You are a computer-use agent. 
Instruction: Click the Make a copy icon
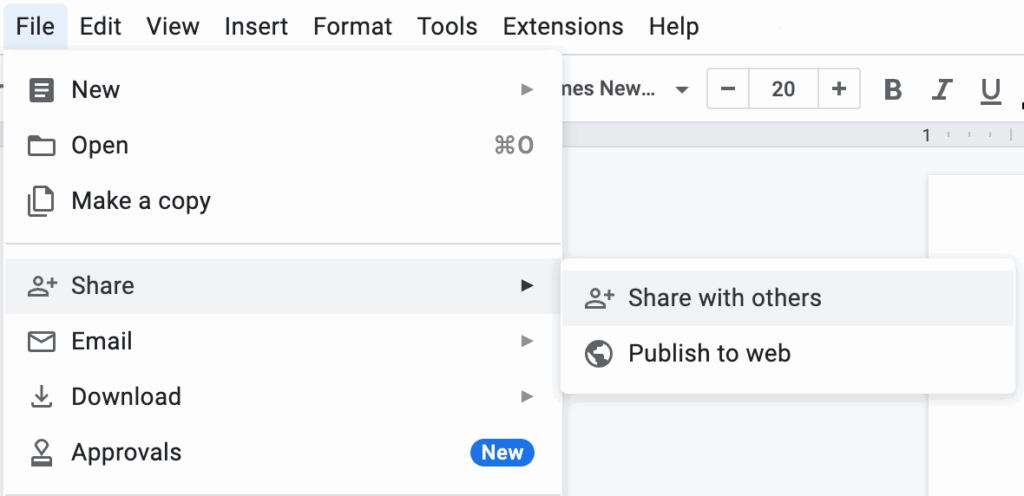point(41,201)
